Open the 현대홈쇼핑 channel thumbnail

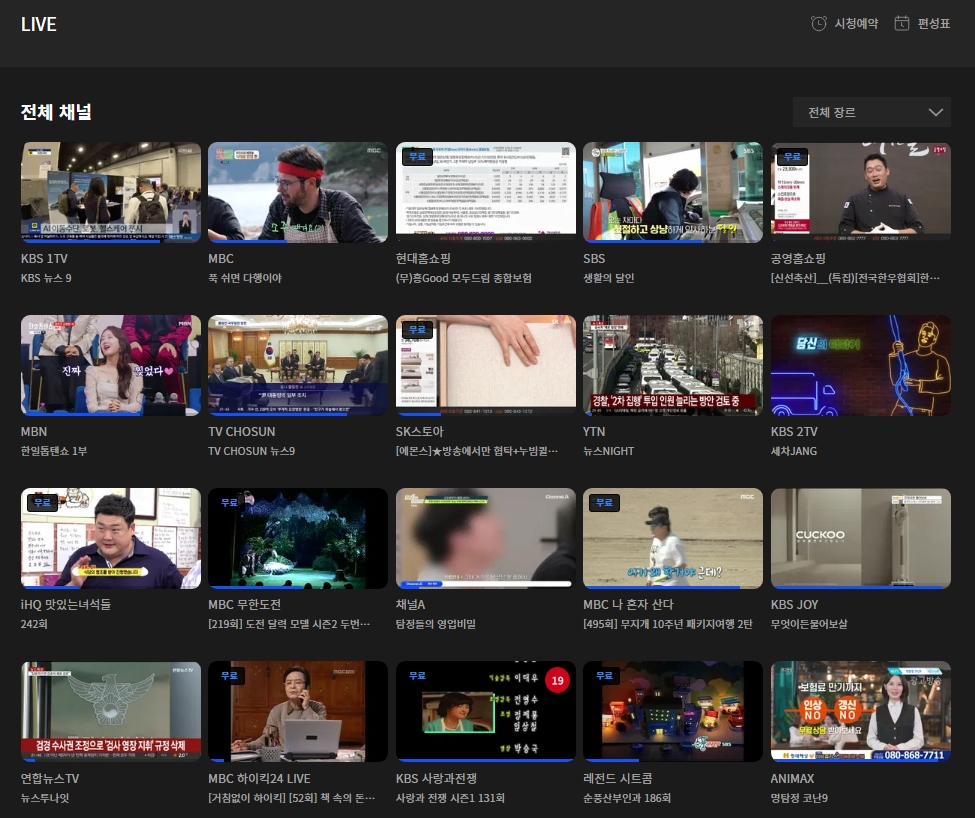coord(486,193)
